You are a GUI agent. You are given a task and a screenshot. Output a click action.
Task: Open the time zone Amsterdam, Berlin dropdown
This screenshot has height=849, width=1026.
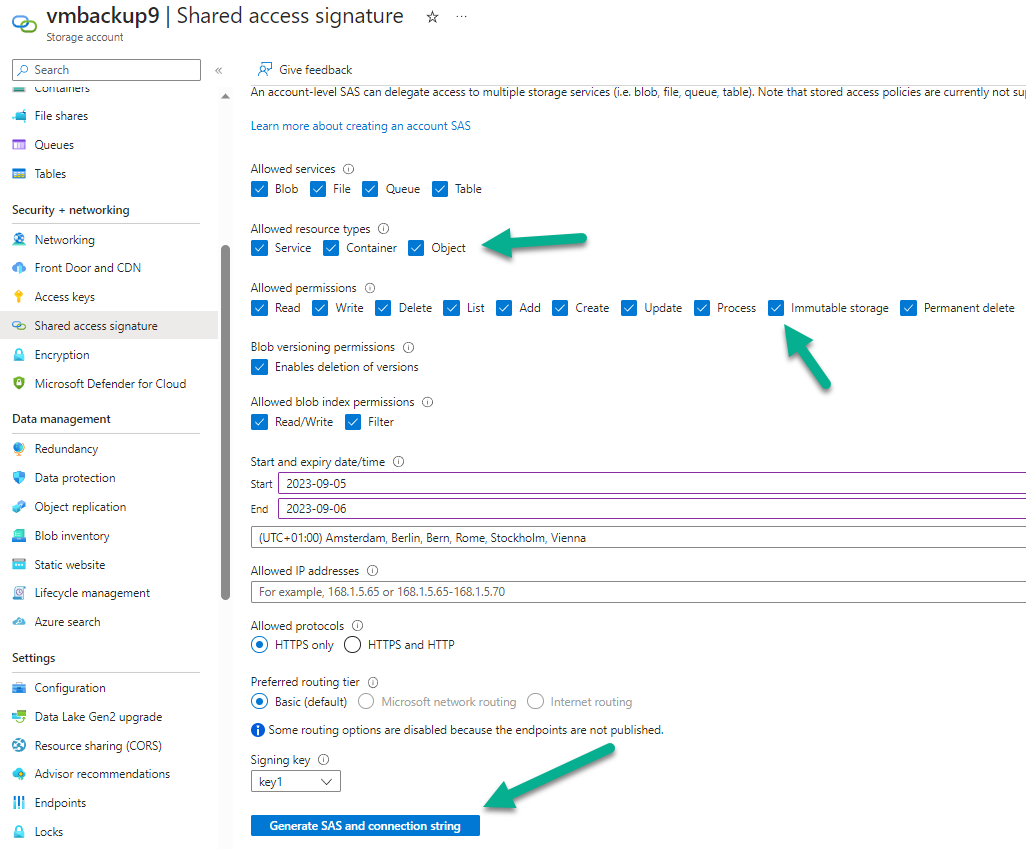tap(638, 537)
